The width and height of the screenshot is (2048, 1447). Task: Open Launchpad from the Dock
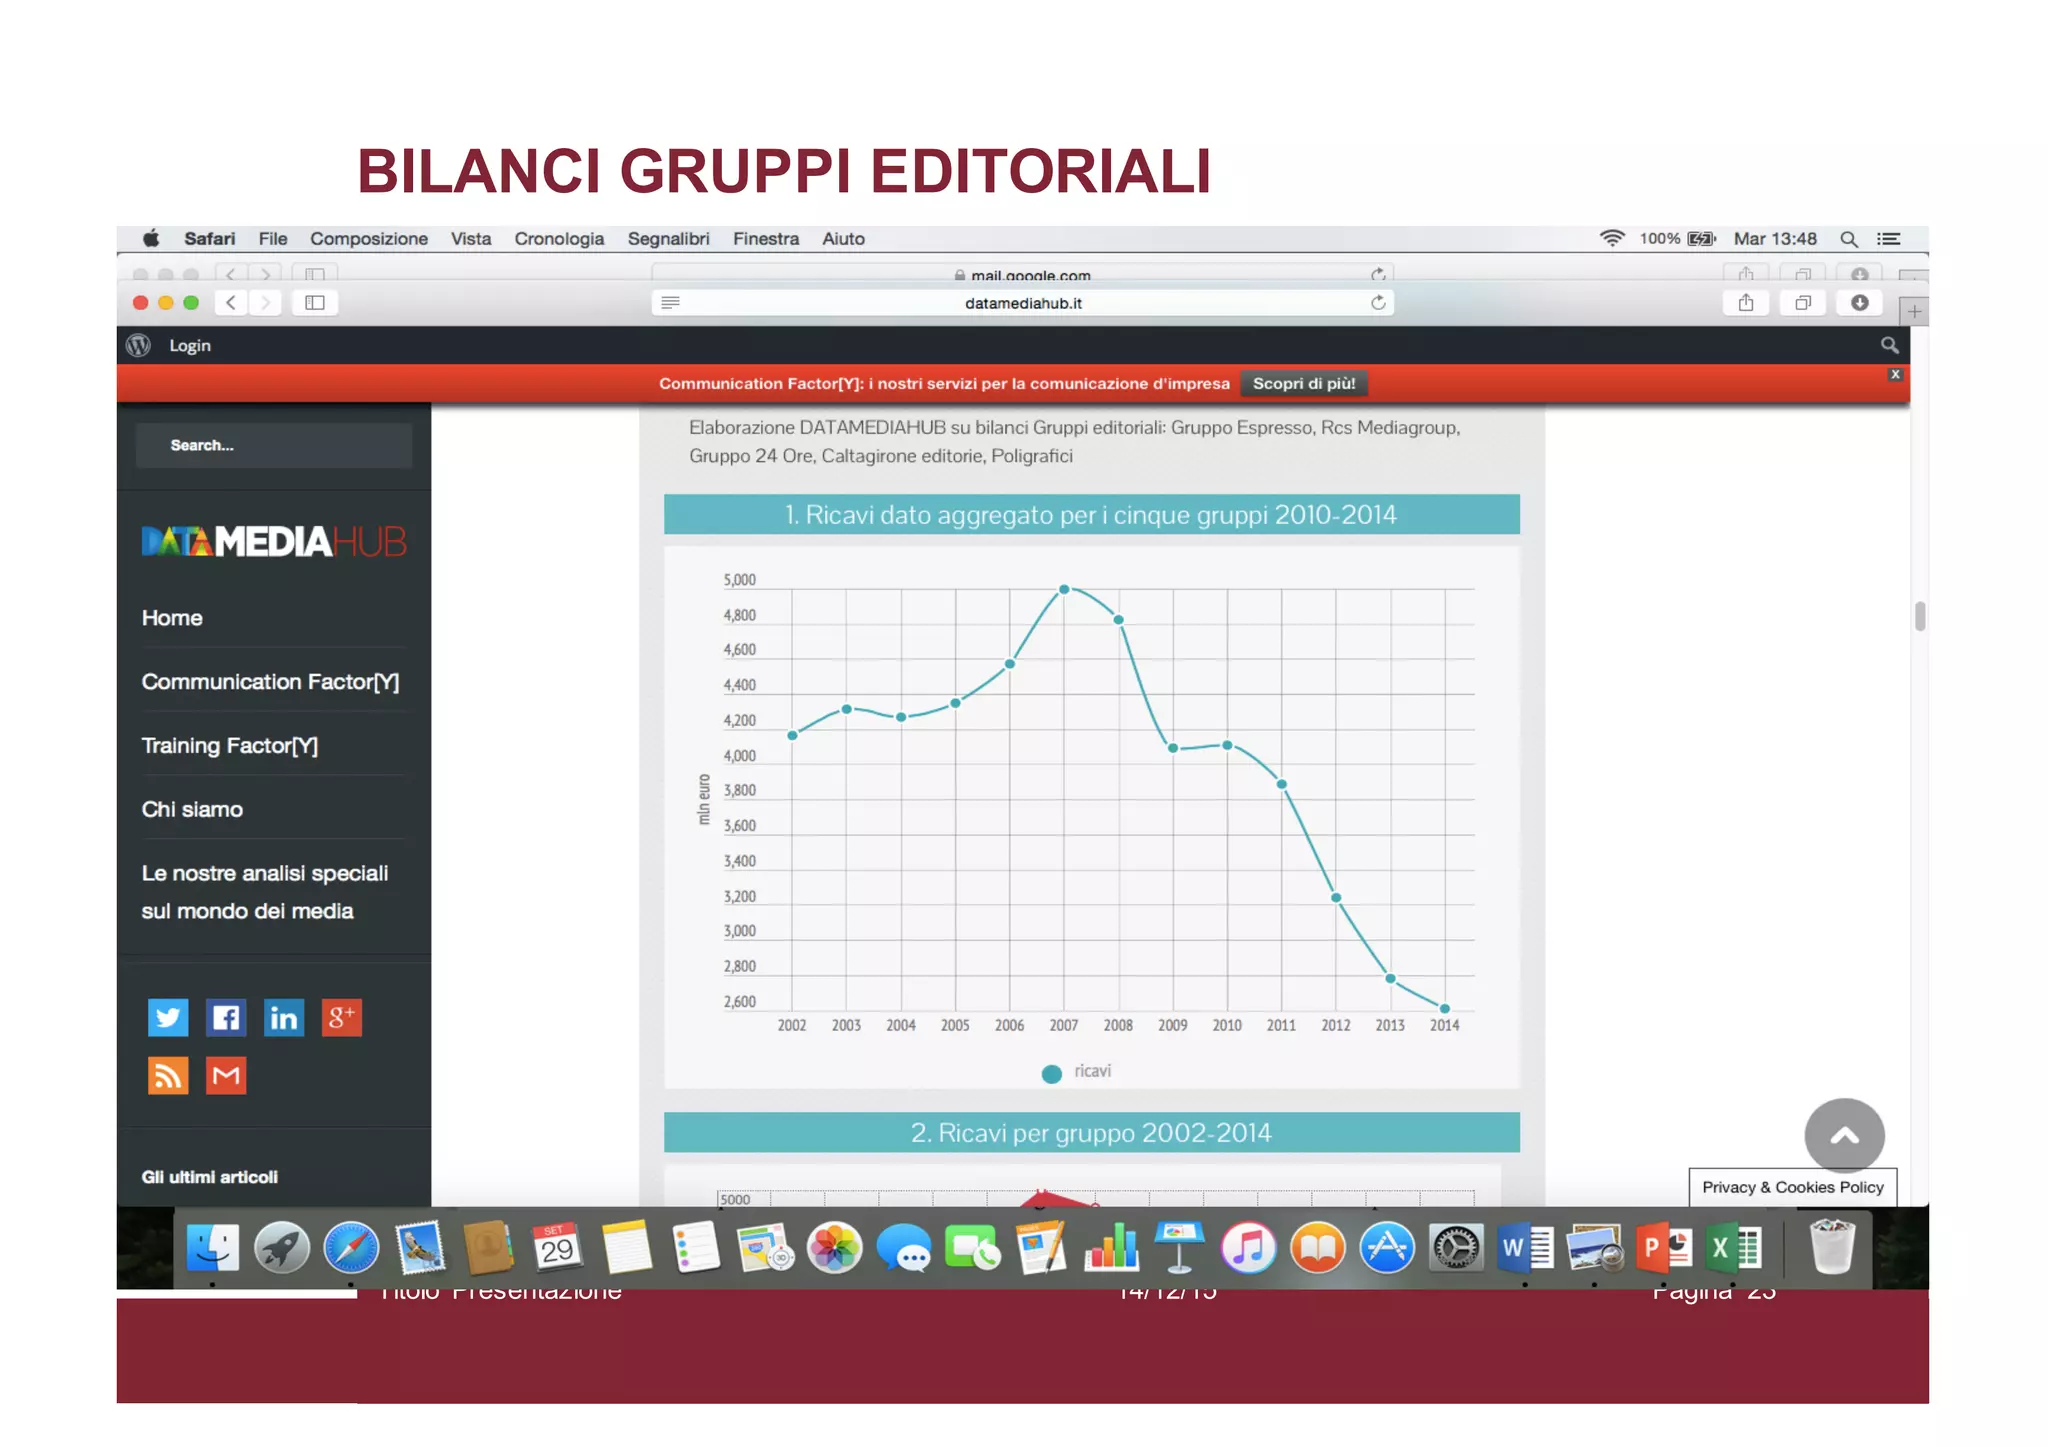pyautogui.click(x=282, y=1248)
